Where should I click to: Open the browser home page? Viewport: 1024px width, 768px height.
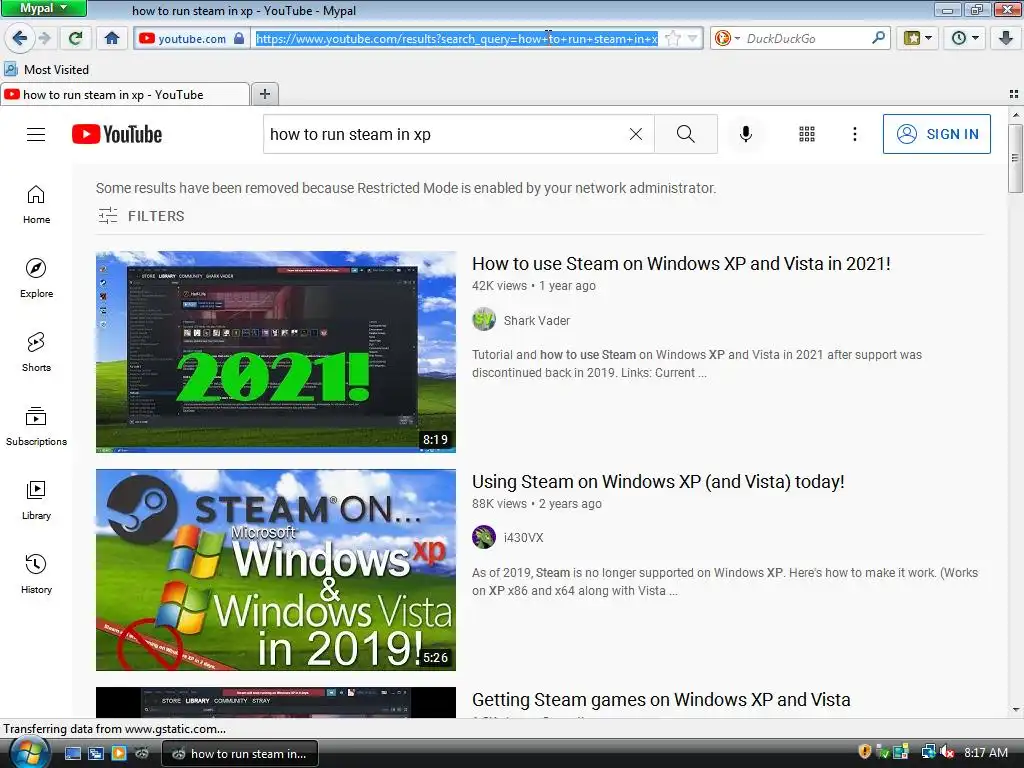(x=112, y=39)
